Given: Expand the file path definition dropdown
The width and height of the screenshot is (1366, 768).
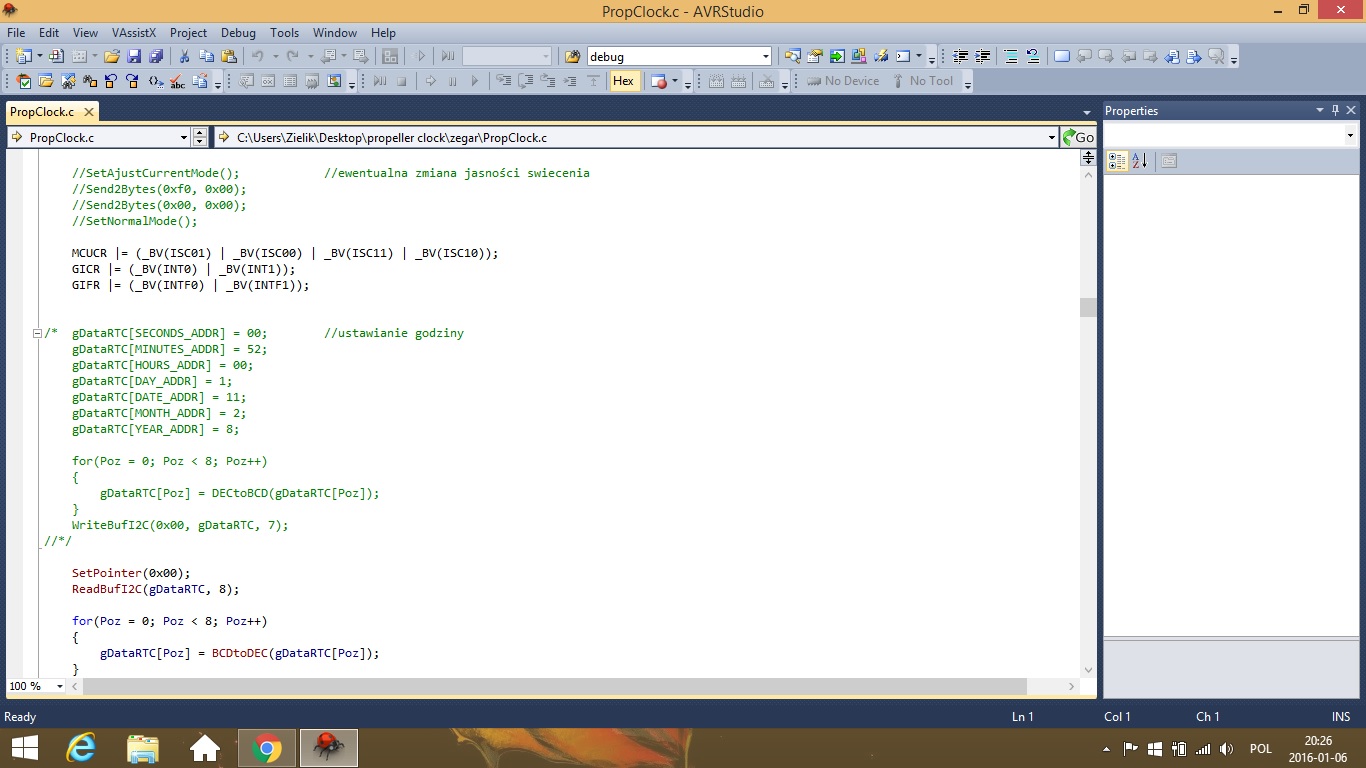Looking at the screenshot, I should (1051, 137).
